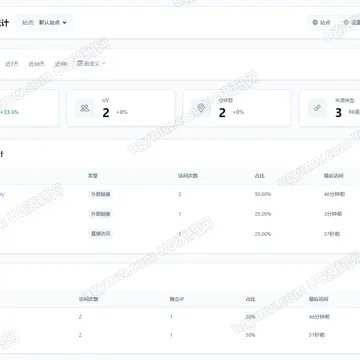Open the purple source URL link
The width and height of the screenshot is (360, 360).
pos(2,194)
